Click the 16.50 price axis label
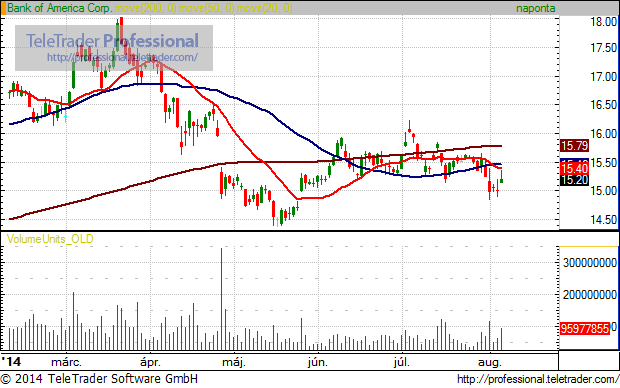620x388 pixels. click(x=604, y=105)
